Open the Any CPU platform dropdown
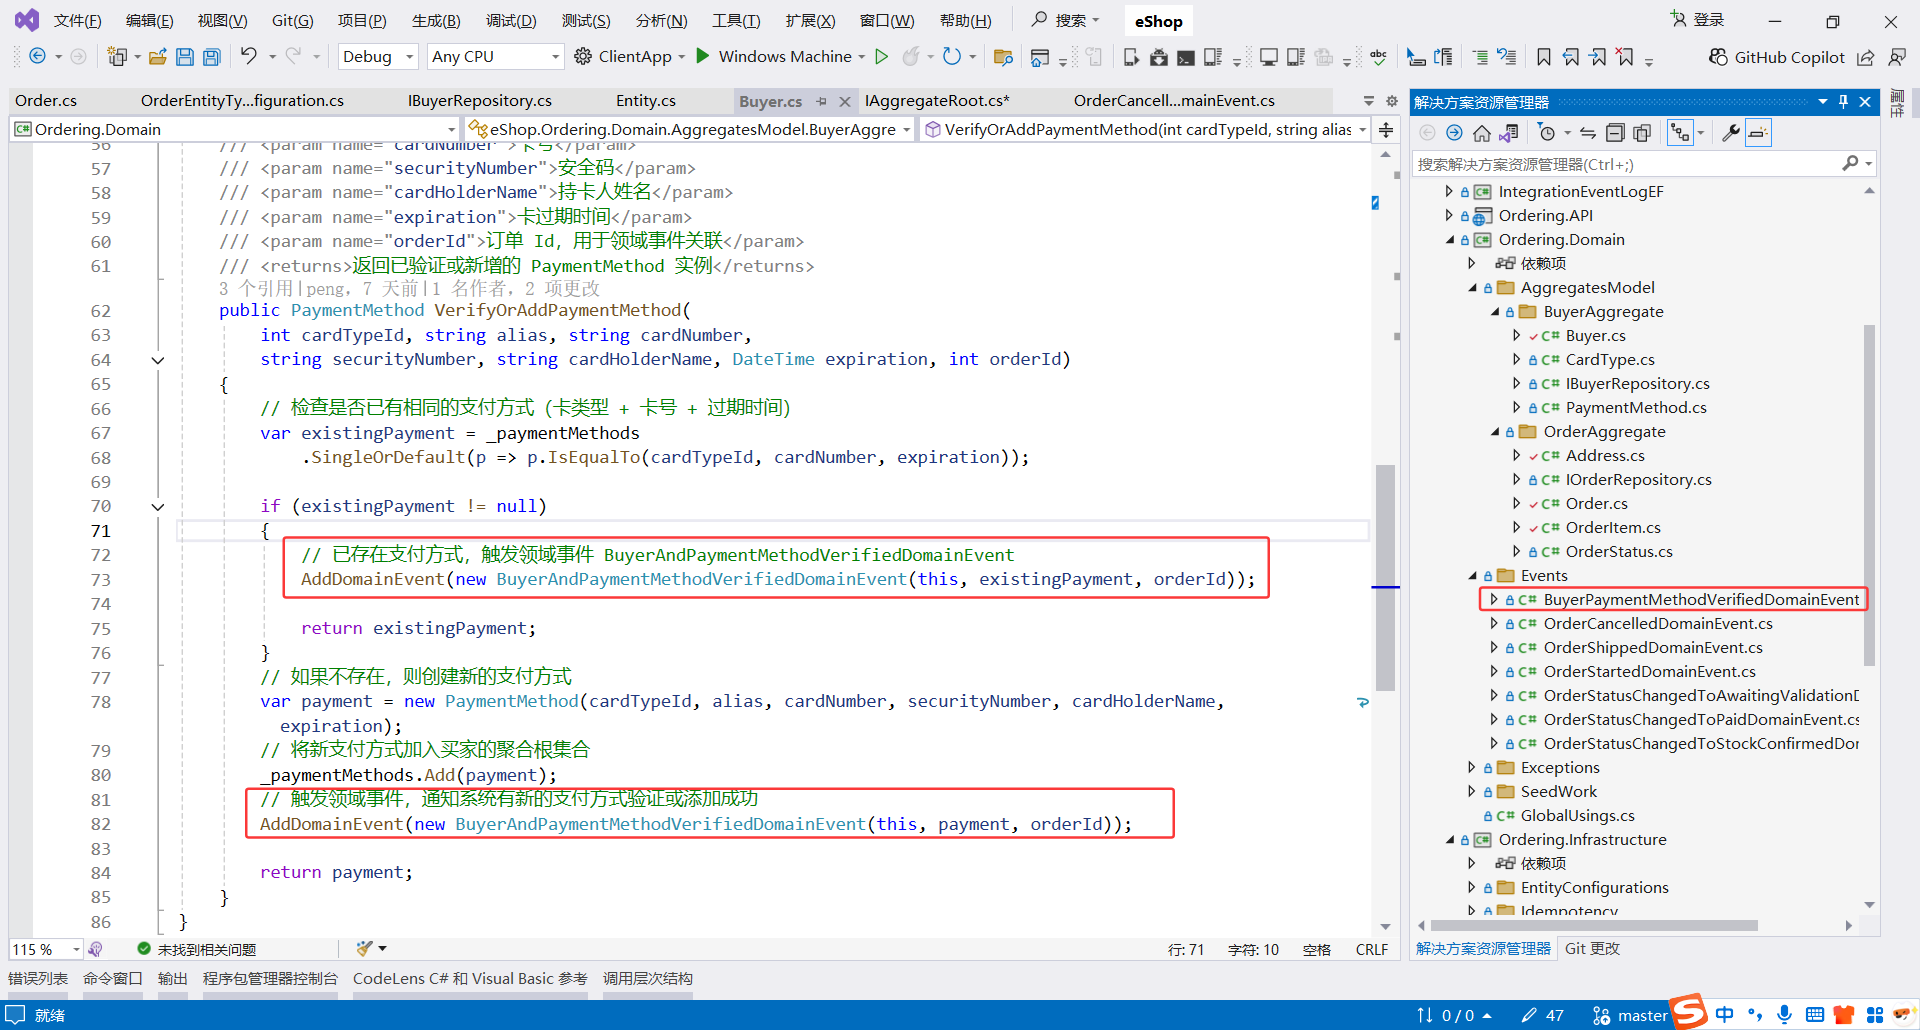 click(495, 57)
